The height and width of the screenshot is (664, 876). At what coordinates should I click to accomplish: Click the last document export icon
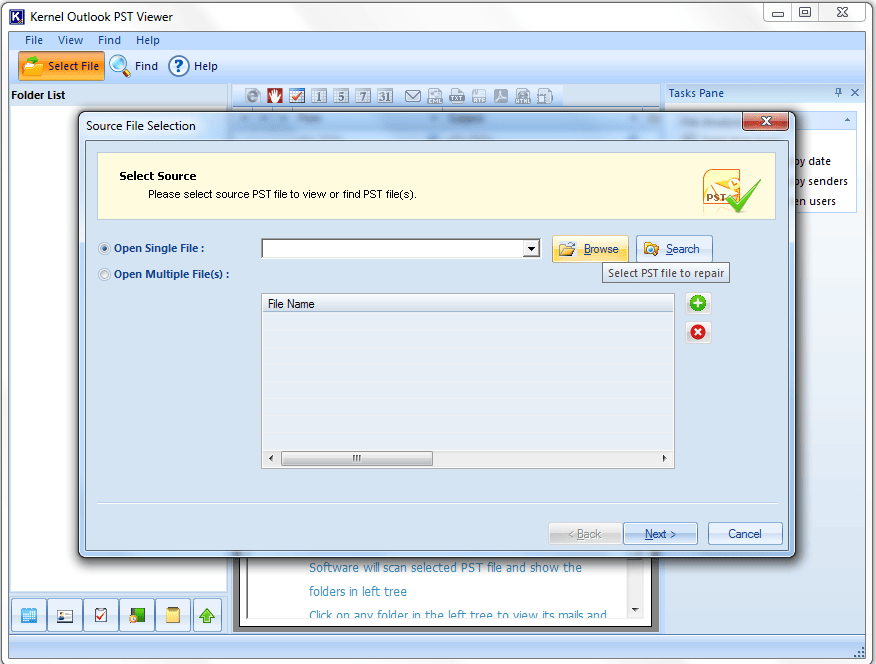pos(545,96)
